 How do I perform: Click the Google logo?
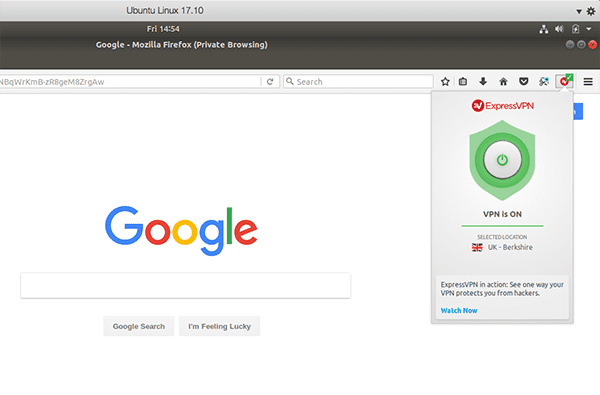[x=181, y=231]
